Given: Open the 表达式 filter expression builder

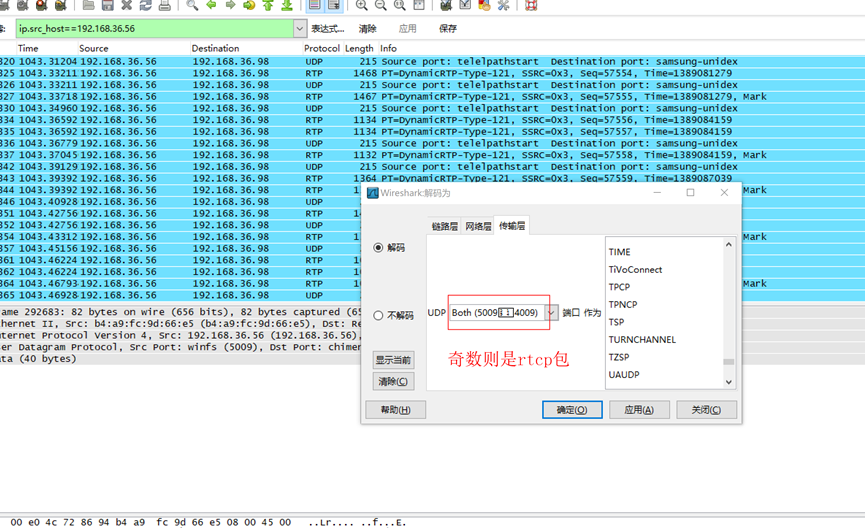Looking at the screenshot, I should (328, 29).
